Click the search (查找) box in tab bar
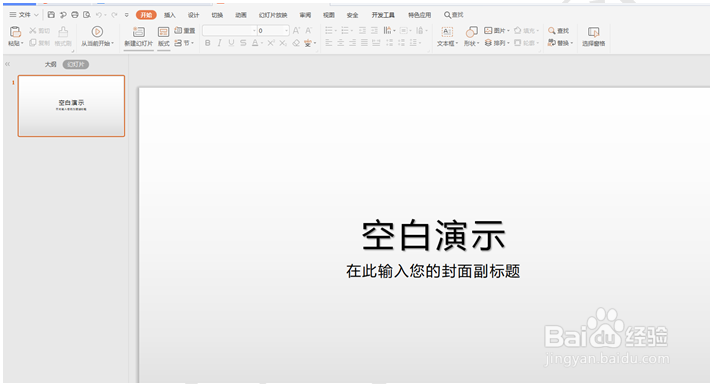This screenshot has width=710, height=384. [x=454, y=15]
